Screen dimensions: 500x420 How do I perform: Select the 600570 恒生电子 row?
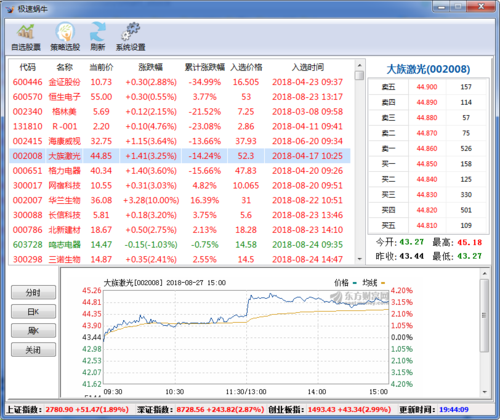[x=180, y=97]
